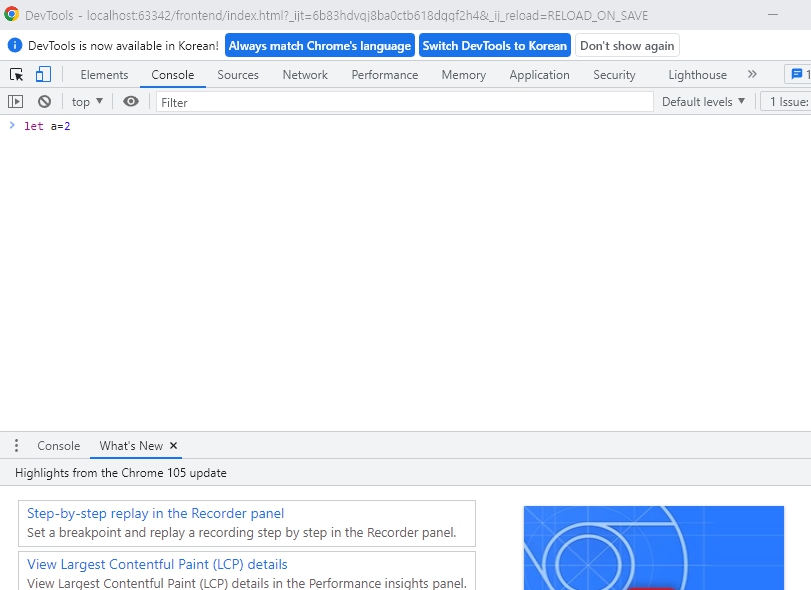
Task: Click Always match Chrome's language button
Action: (320, 46)
